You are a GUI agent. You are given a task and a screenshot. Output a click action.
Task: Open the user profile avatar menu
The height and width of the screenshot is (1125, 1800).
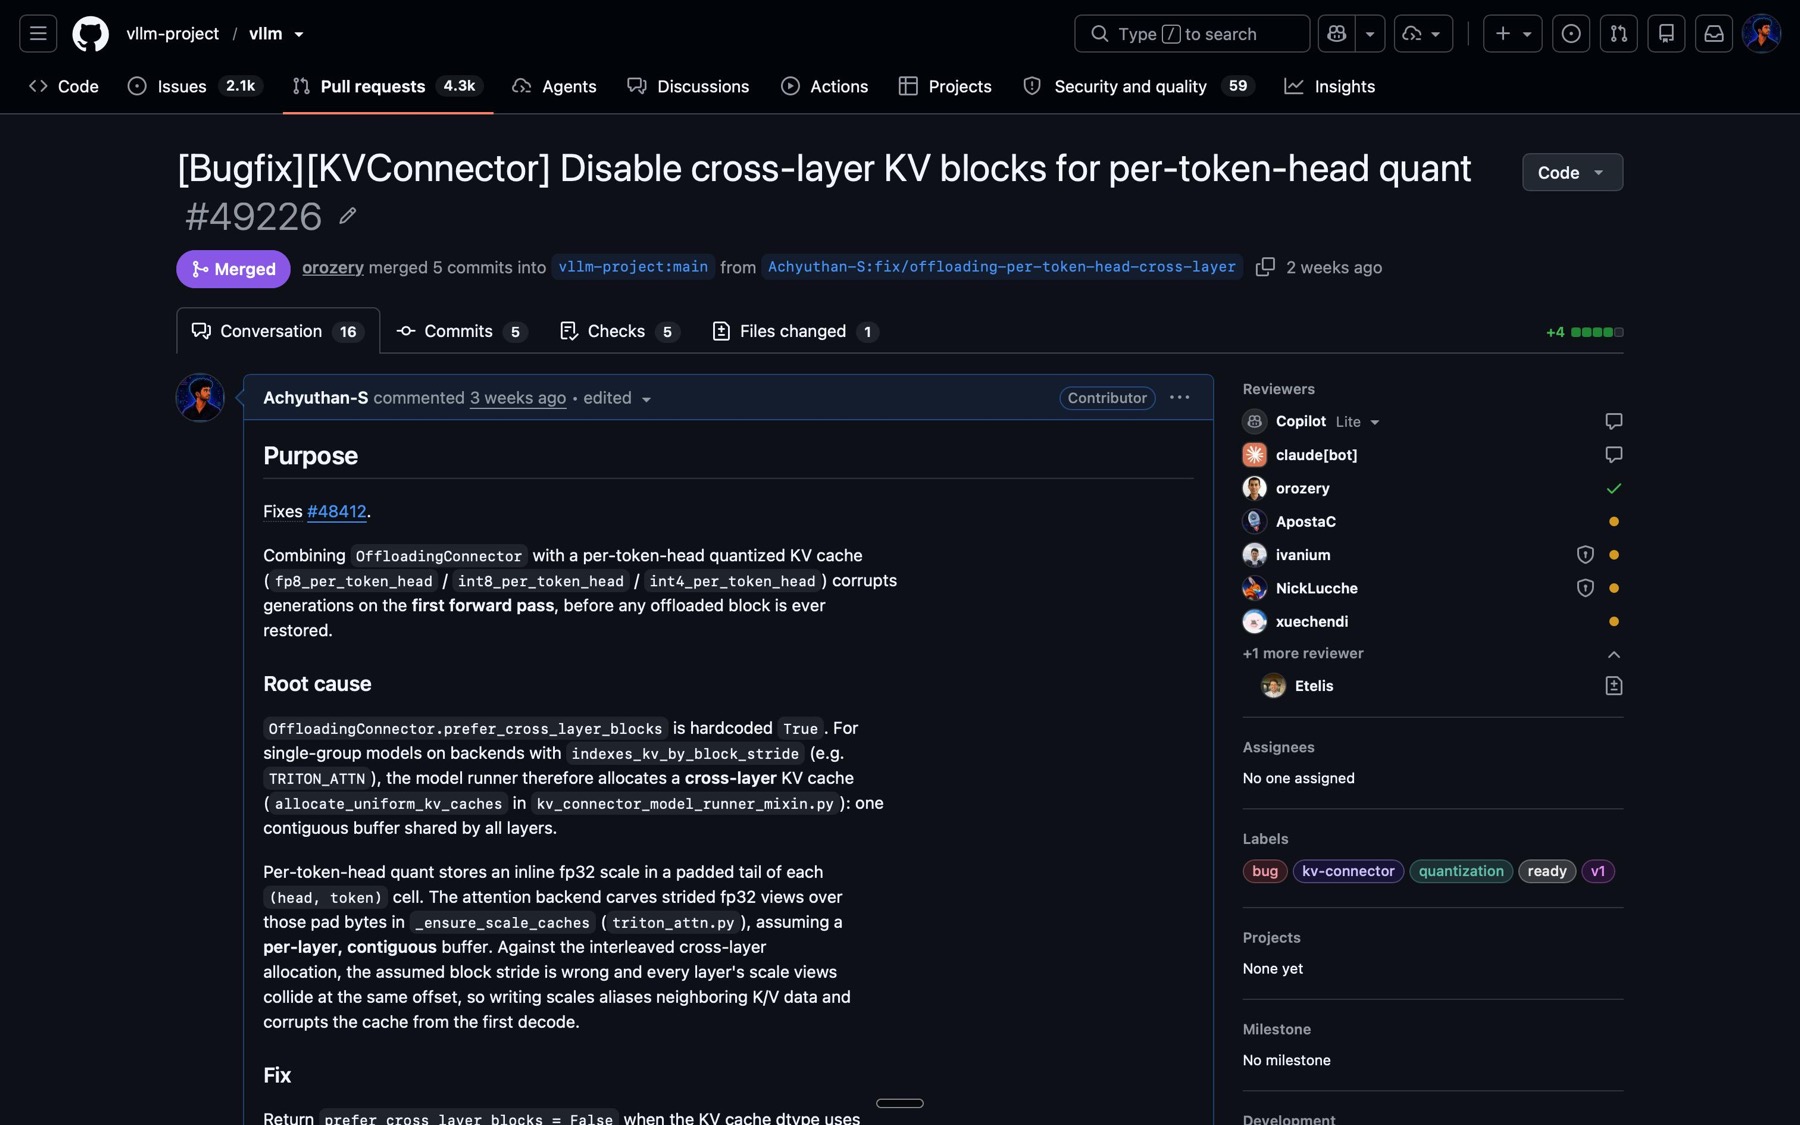coord(1761,33)
